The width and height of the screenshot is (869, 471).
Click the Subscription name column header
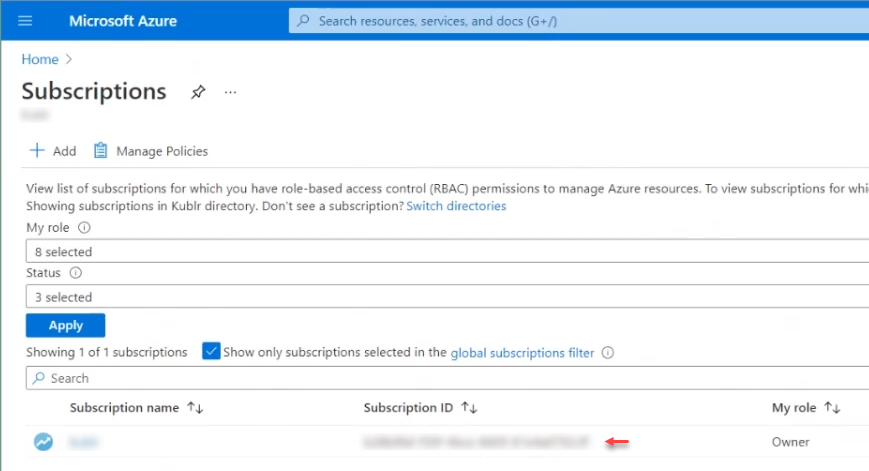click(124, 408)
